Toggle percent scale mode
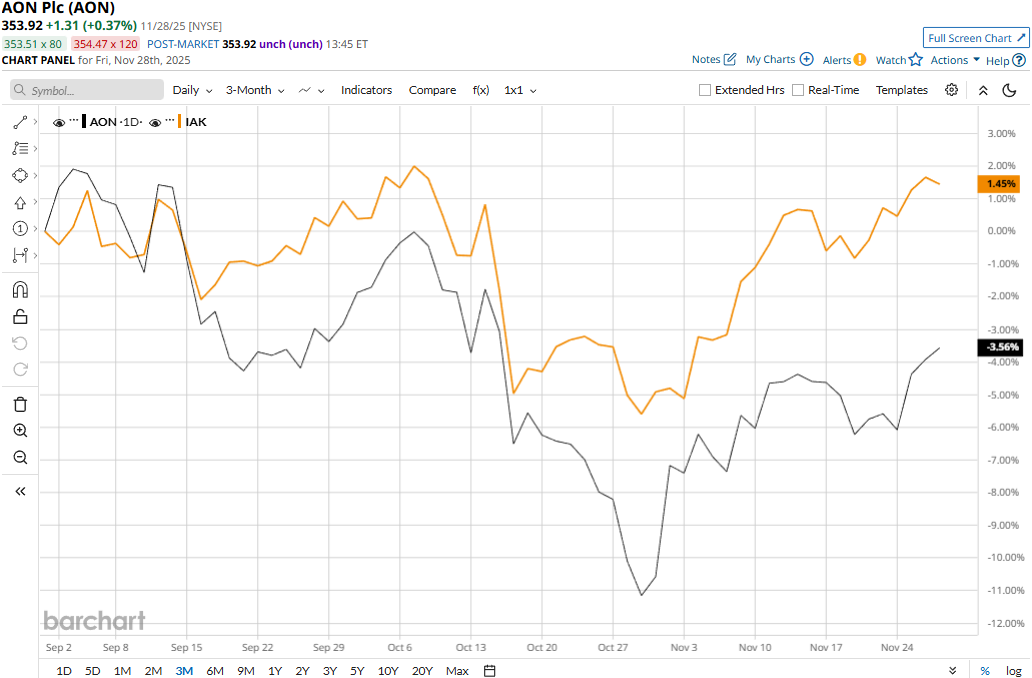 (x=985, y=671)
